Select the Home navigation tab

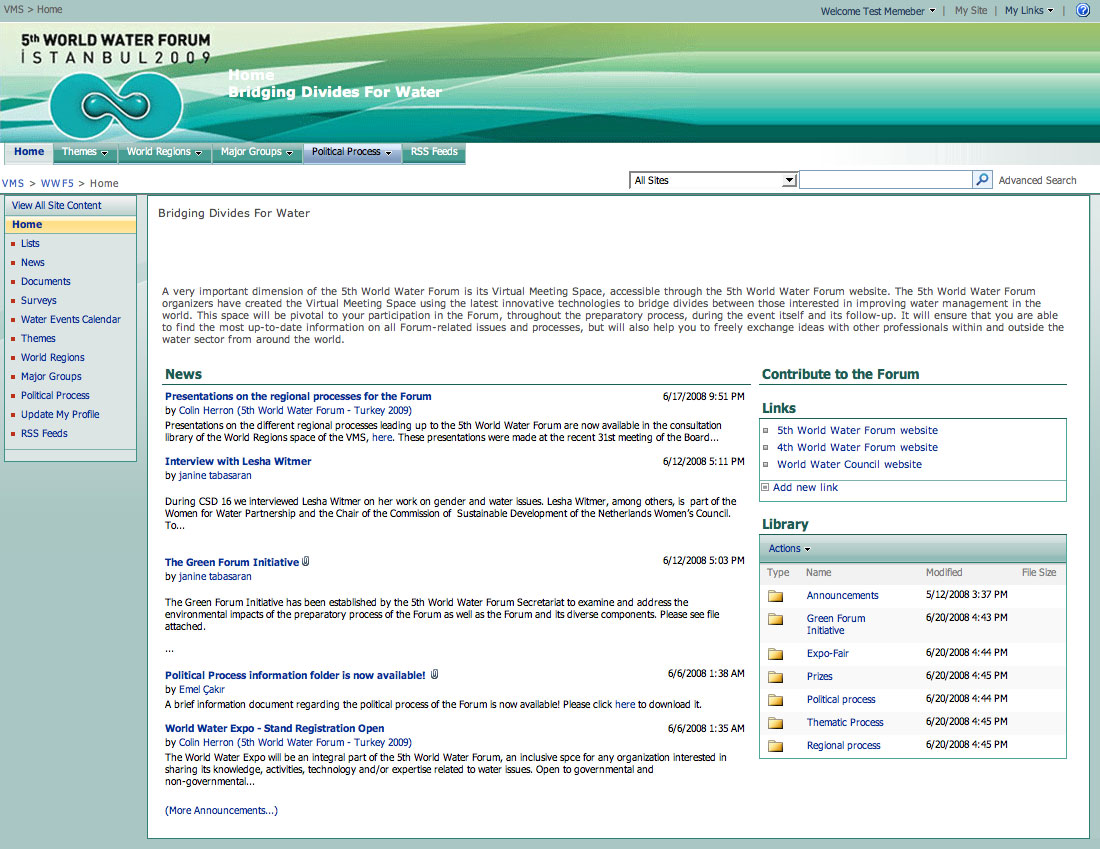point(29,152)
